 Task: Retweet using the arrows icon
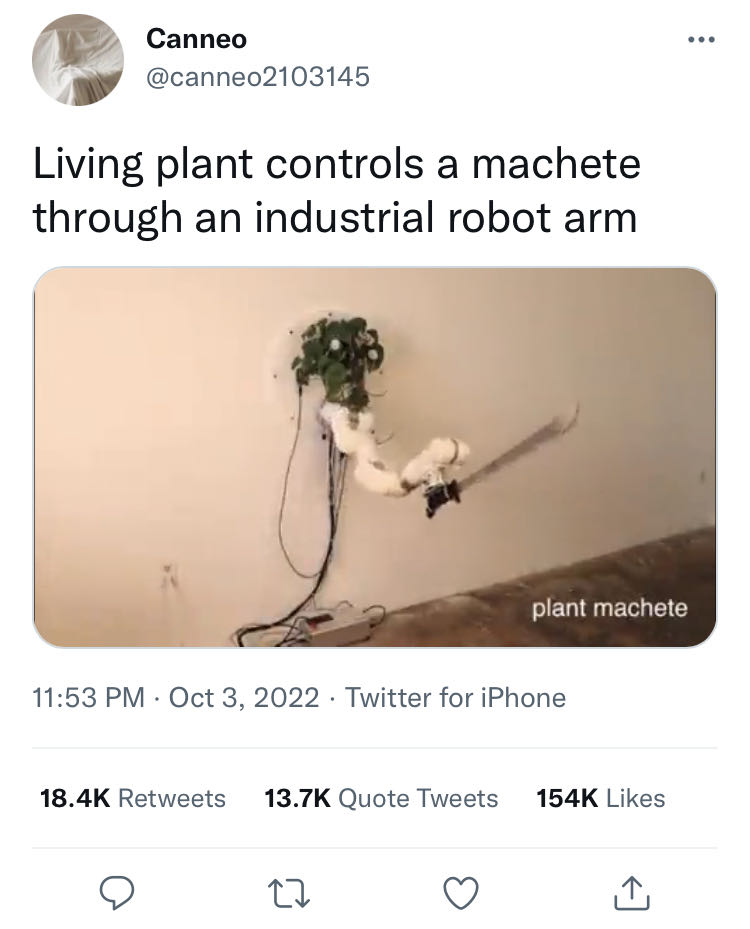click(x=289, y=893)
